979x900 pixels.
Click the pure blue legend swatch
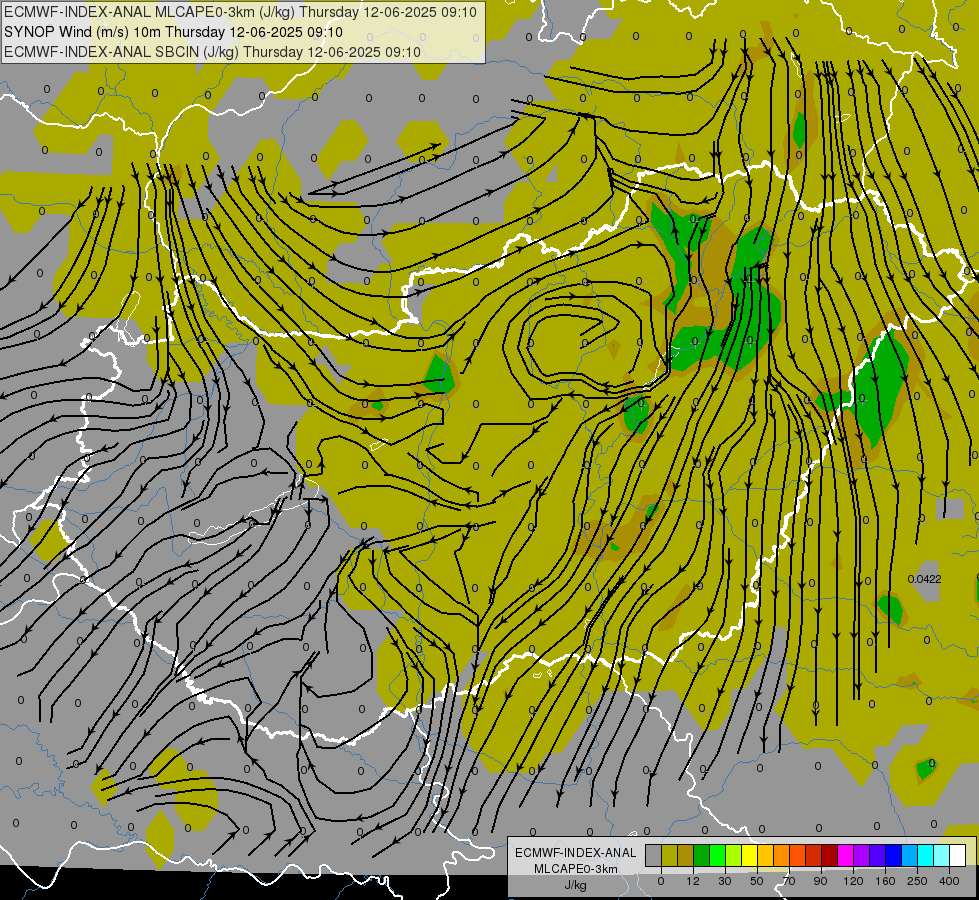(894, 855)
